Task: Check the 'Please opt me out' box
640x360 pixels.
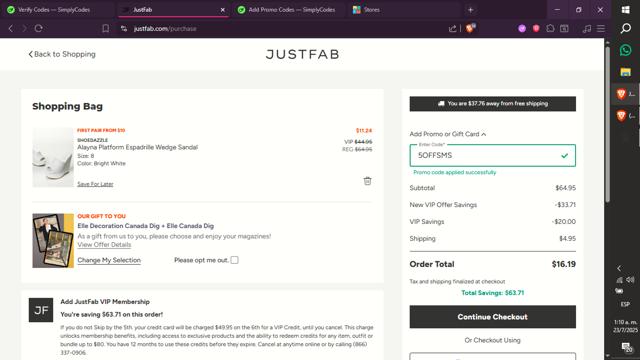Action: click(234, 260)
